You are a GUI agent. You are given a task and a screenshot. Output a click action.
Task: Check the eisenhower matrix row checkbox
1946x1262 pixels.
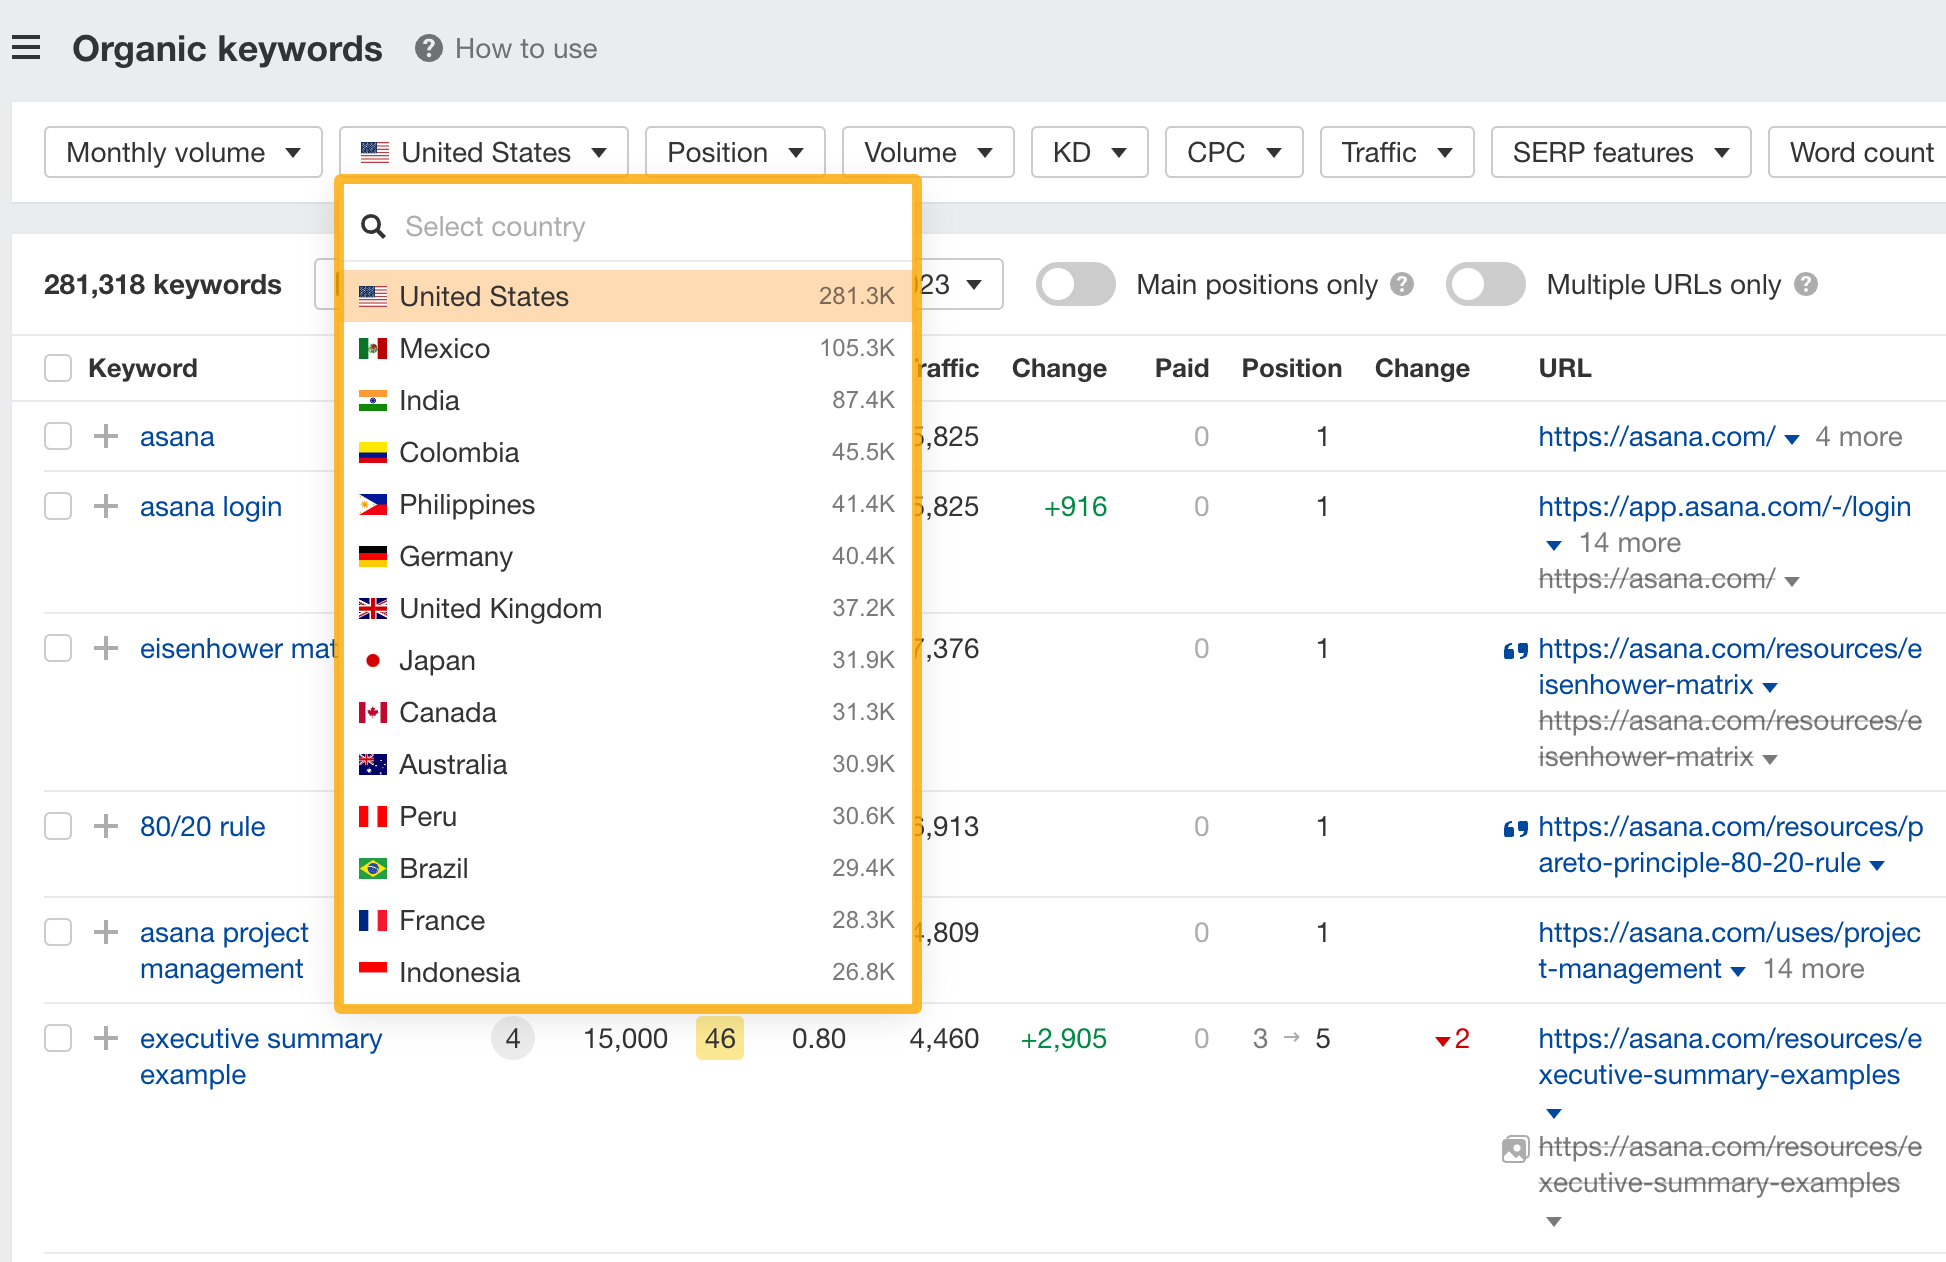[58, 648]
